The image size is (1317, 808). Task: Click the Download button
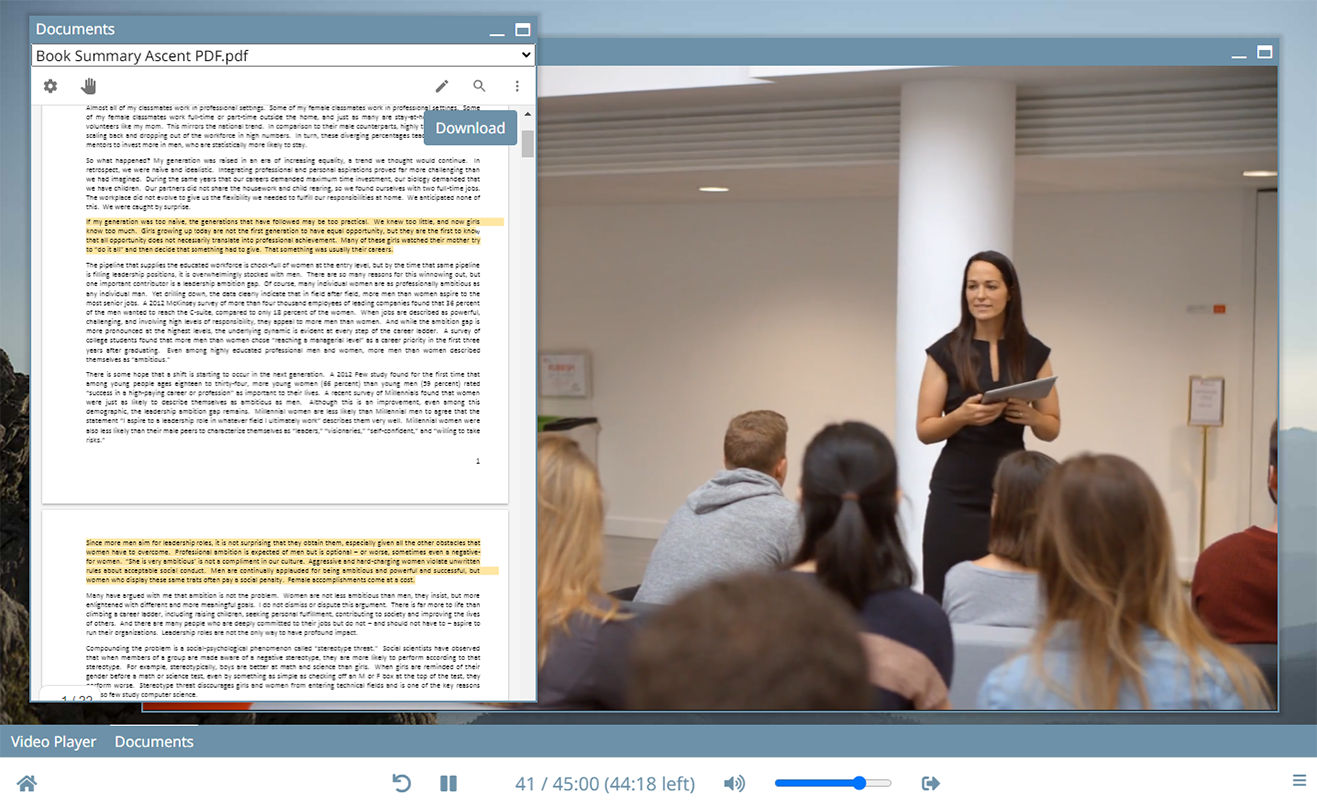[x=470, y=128]
